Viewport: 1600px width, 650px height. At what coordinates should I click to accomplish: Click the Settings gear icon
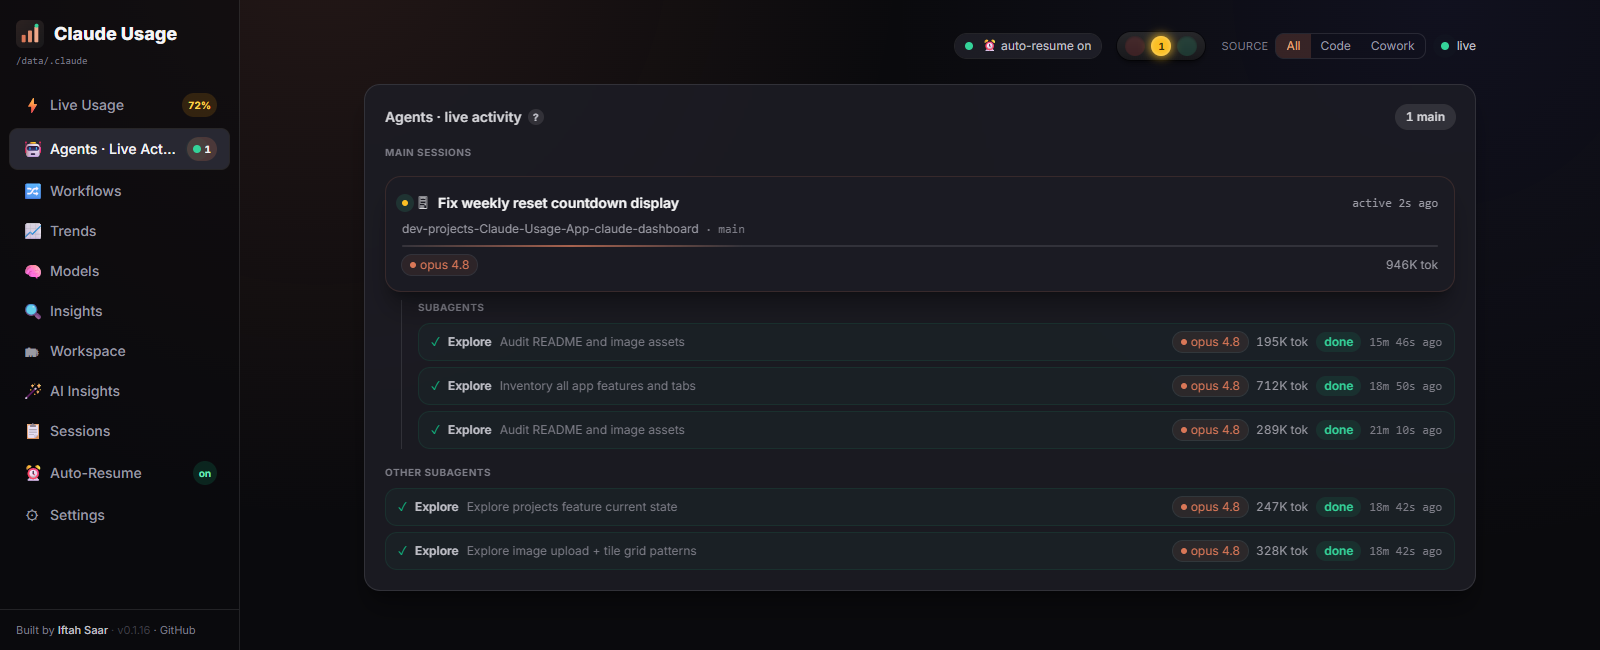coord(32,515)
